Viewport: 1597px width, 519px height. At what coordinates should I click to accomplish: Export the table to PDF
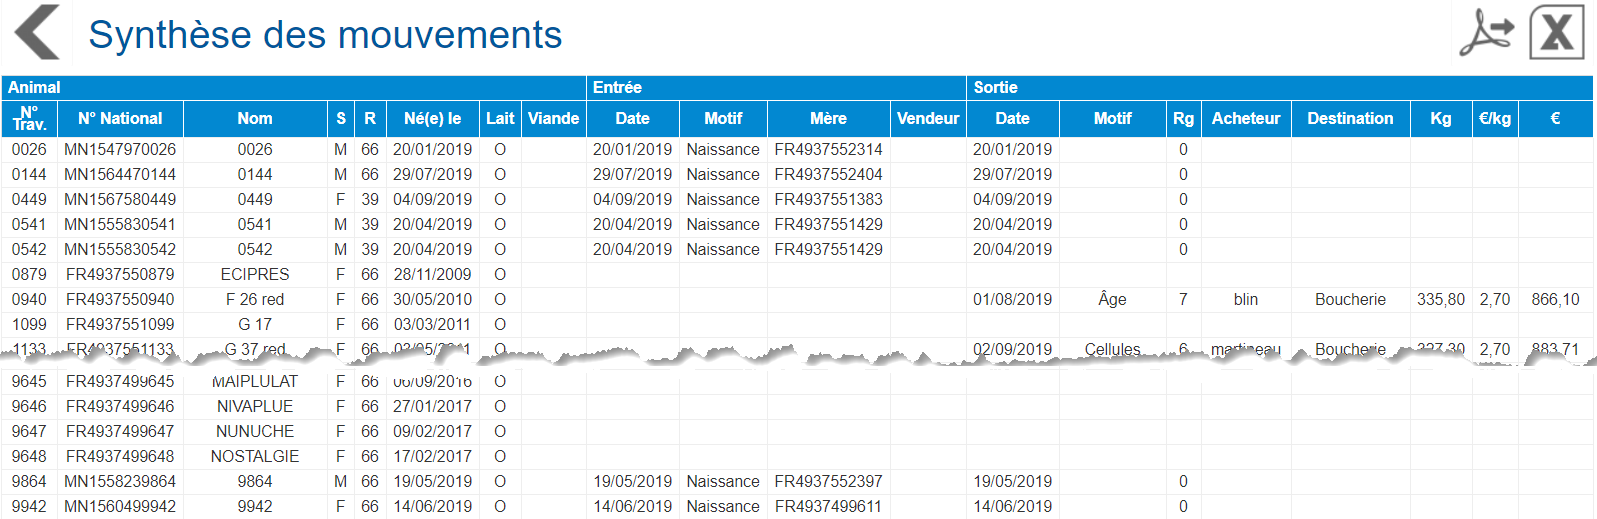point(1487,32)
